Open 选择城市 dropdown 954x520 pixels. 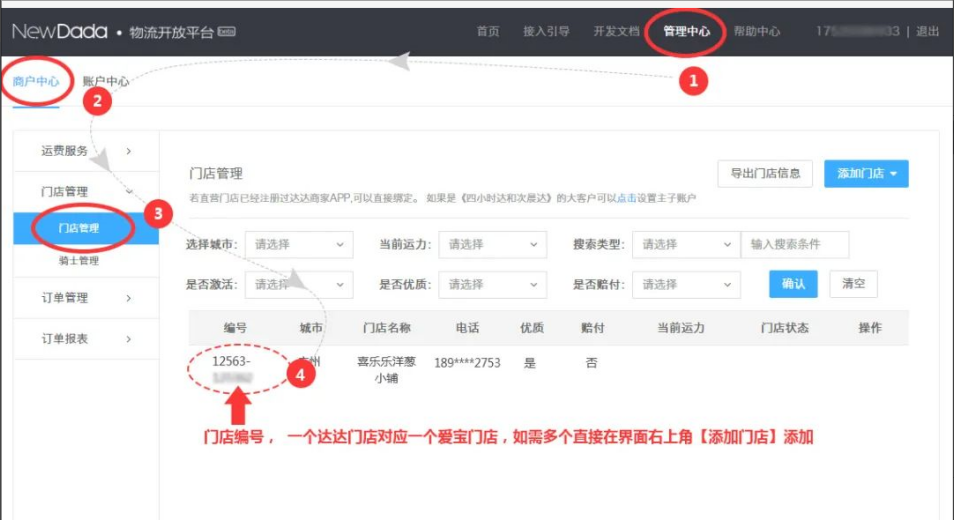tap(299, 245)
